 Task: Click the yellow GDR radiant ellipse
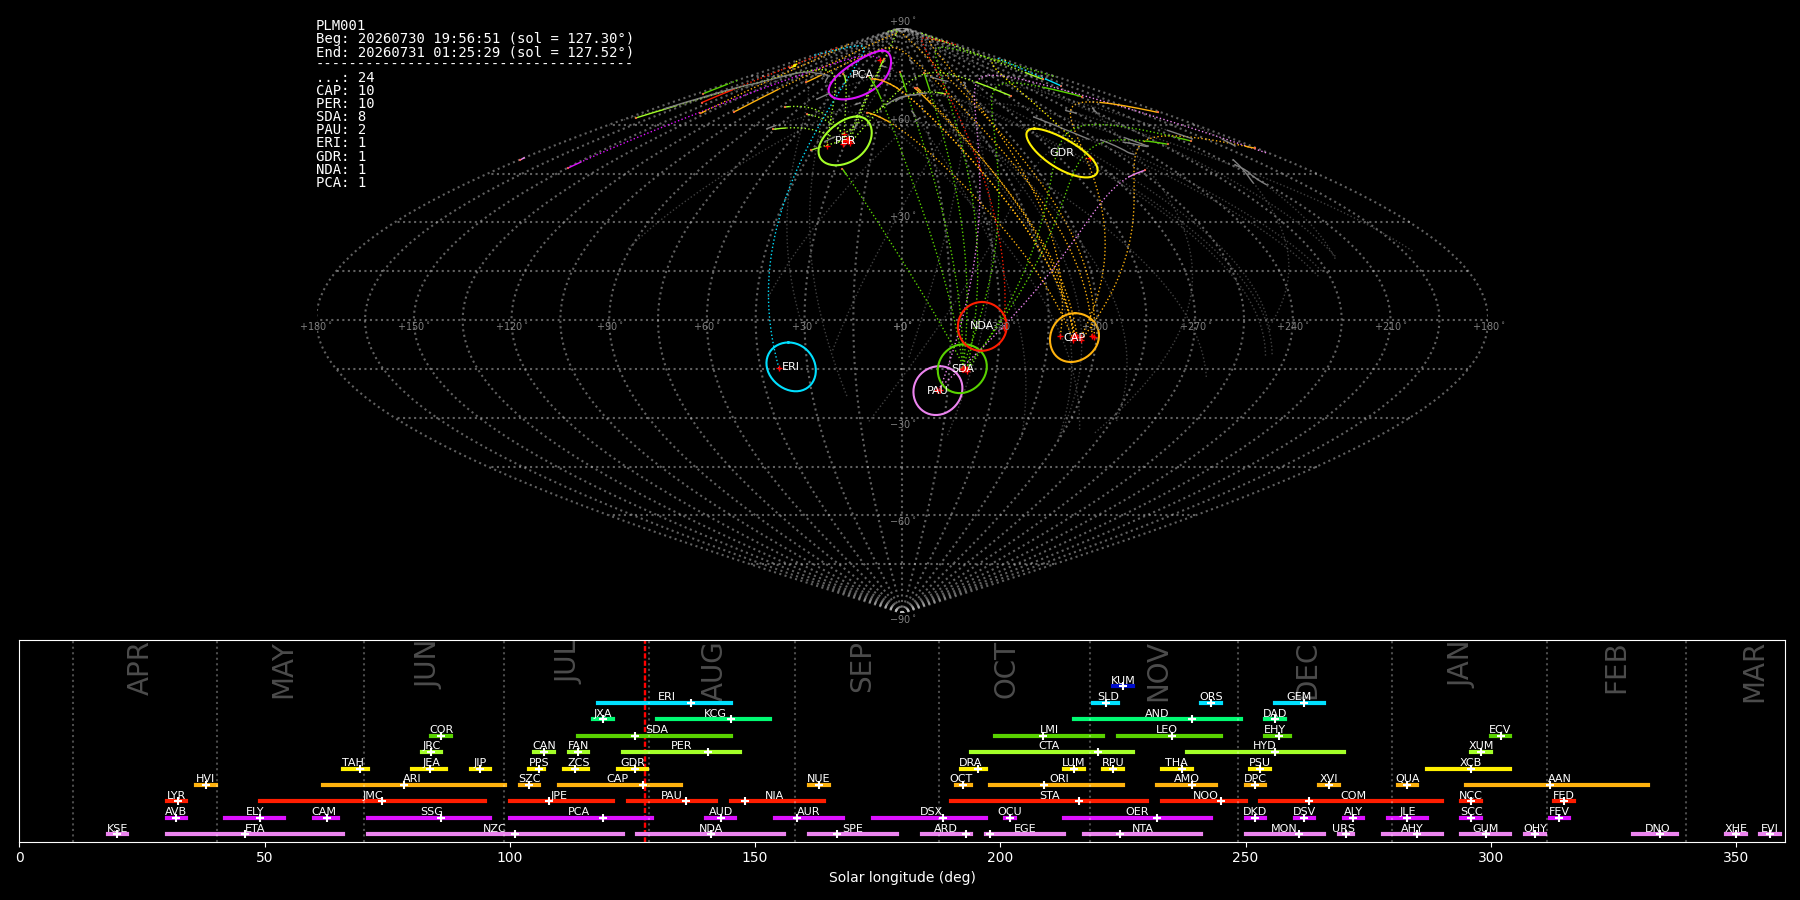tap(1062, 153)
